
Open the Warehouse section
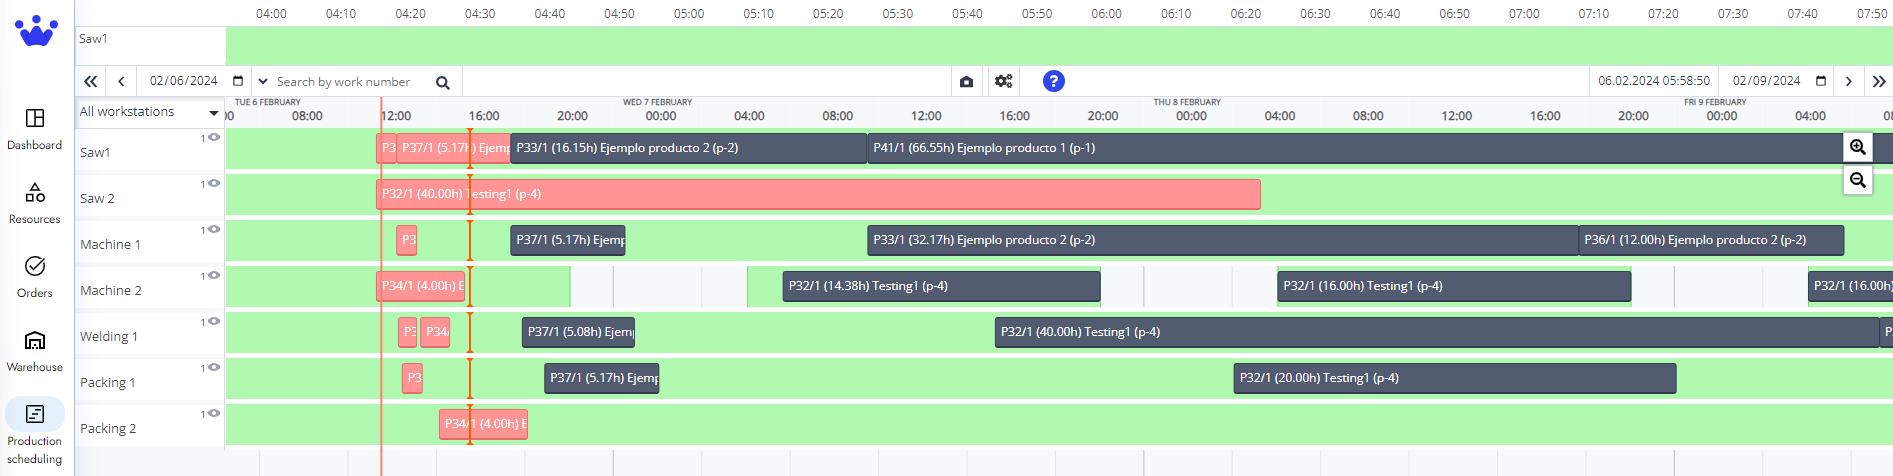(35, 351)
